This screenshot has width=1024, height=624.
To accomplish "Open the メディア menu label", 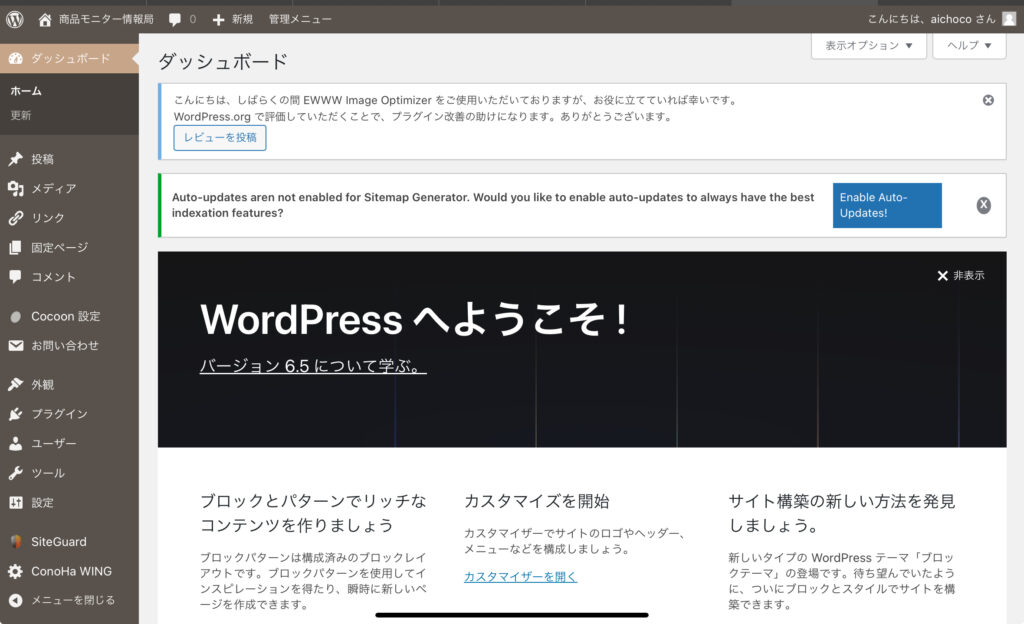I will pyautogui.click(x=54, y=189).
